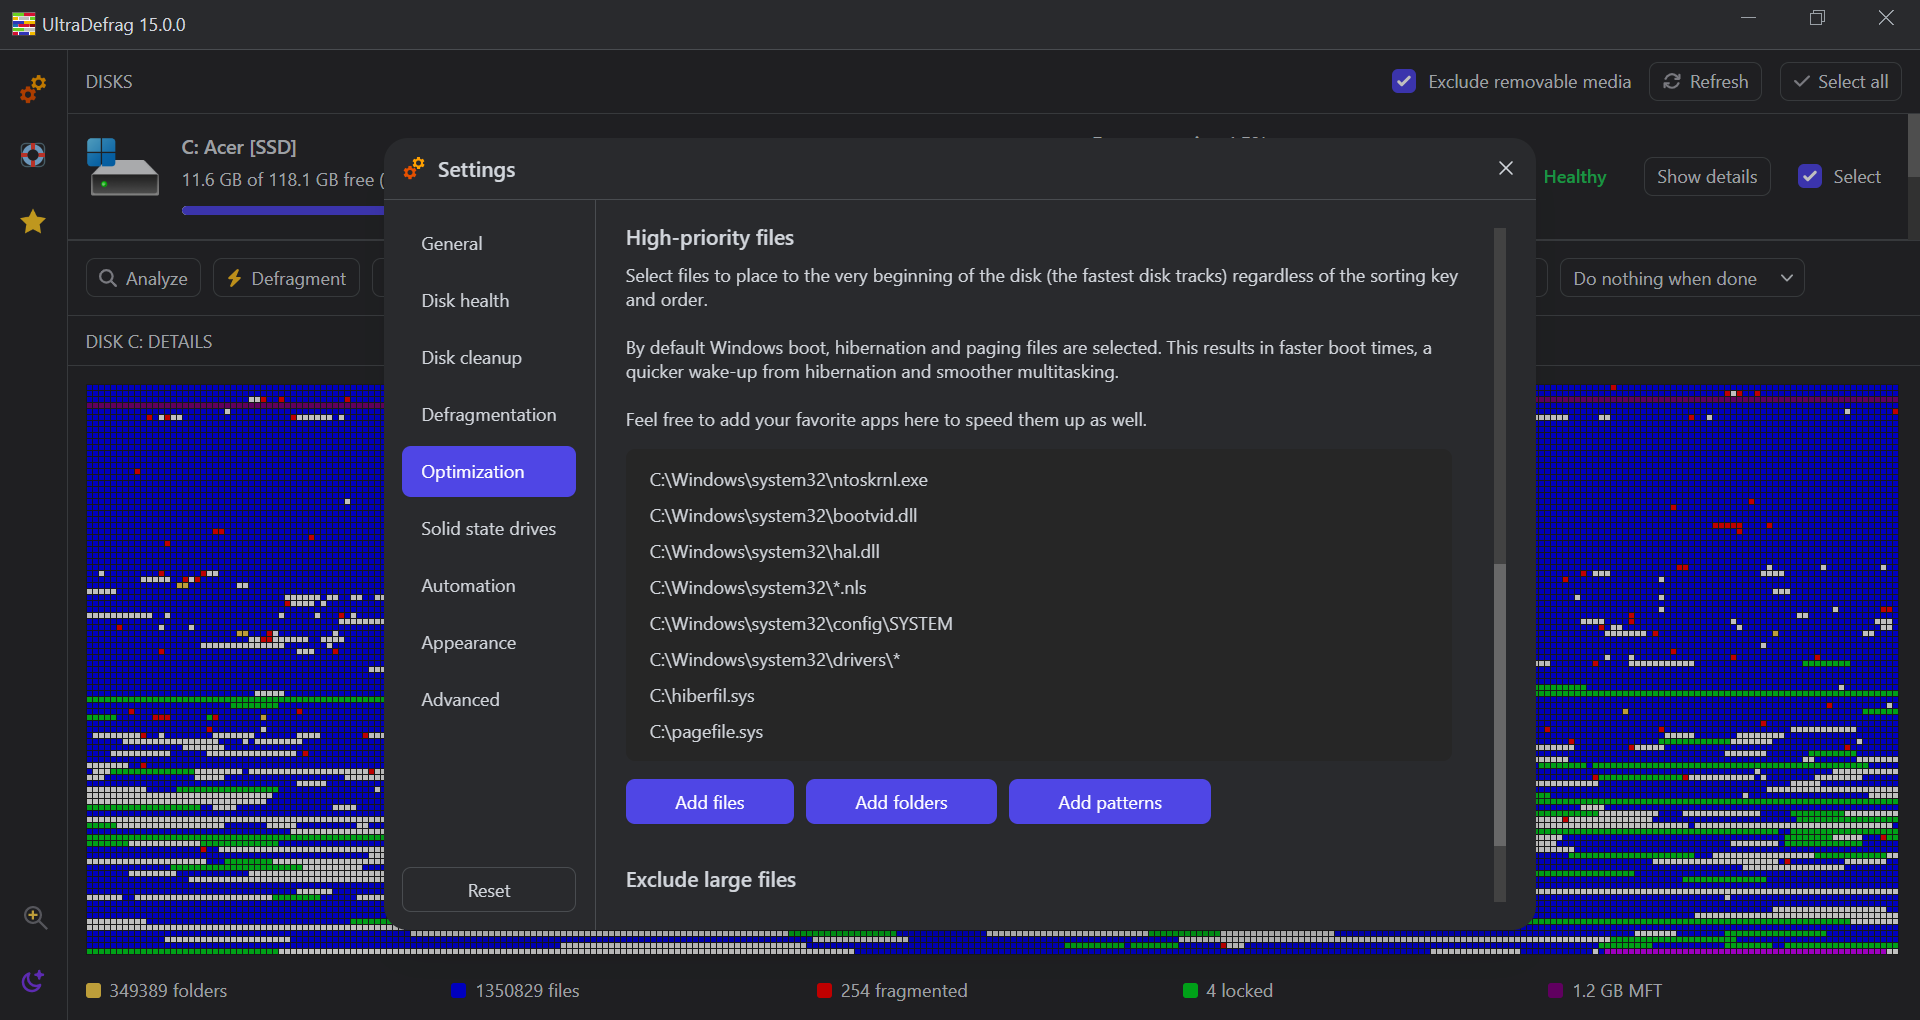
Task: Reset settings with the Reset button
Action: click(x=488, y=890)
